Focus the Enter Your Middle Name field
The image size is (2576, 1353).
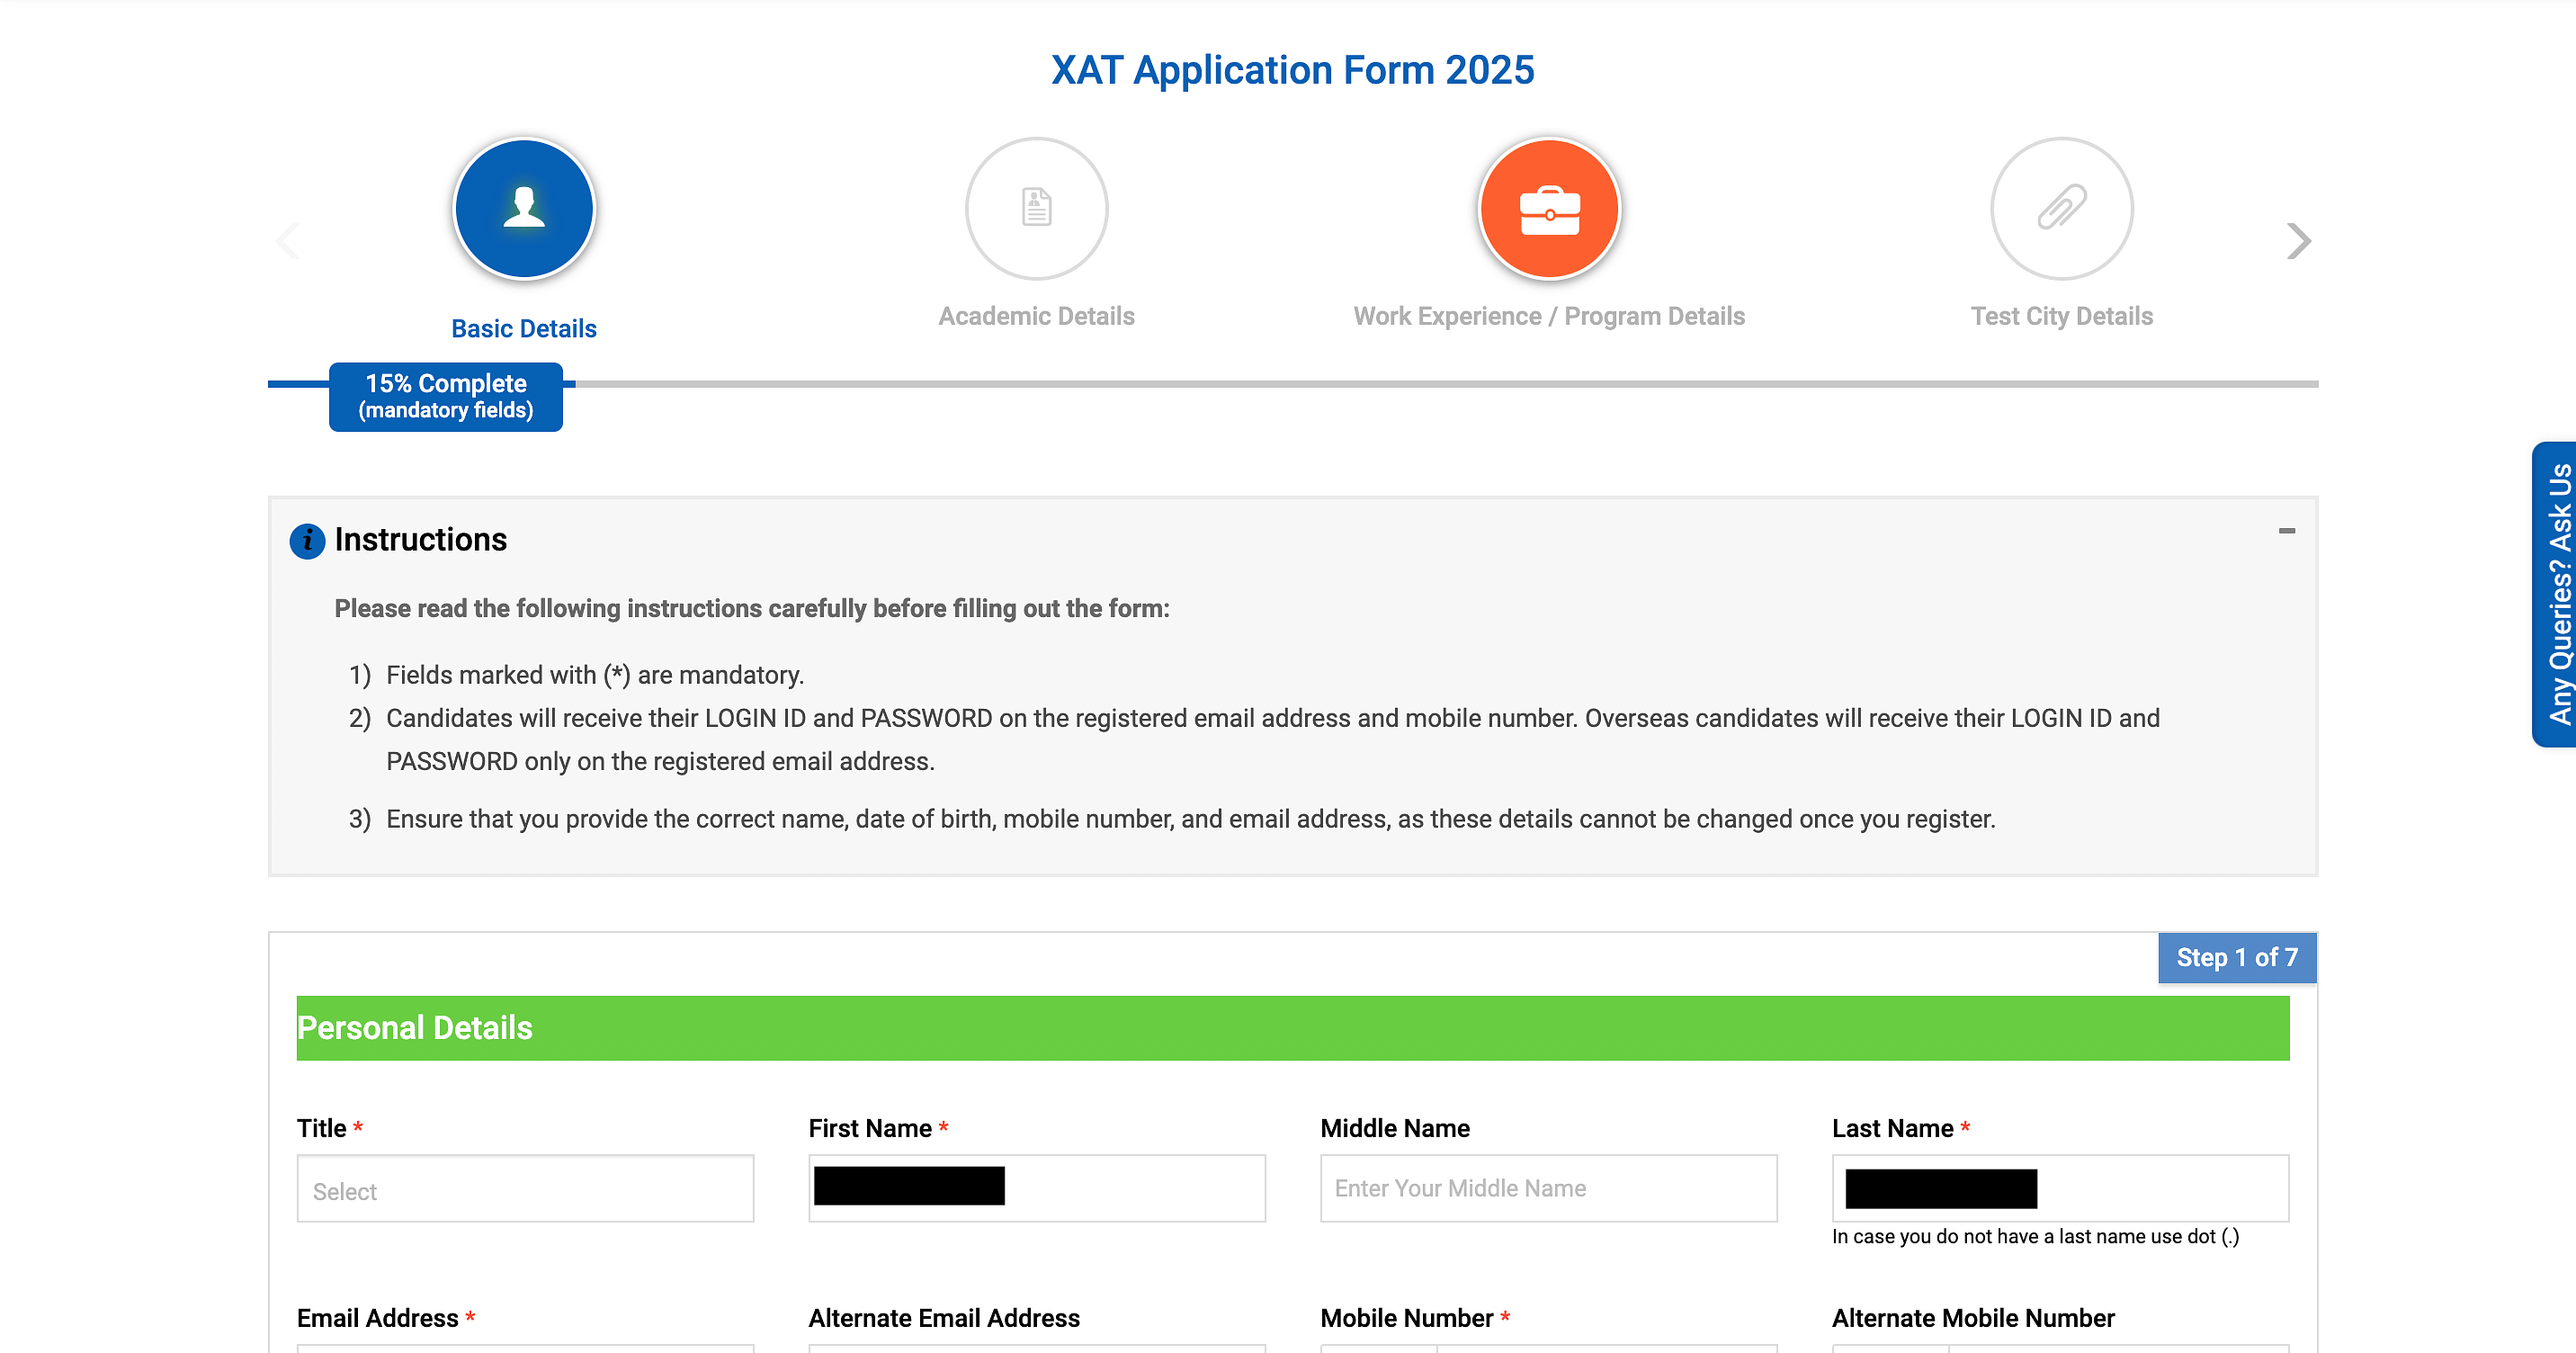[1549, 1189]
